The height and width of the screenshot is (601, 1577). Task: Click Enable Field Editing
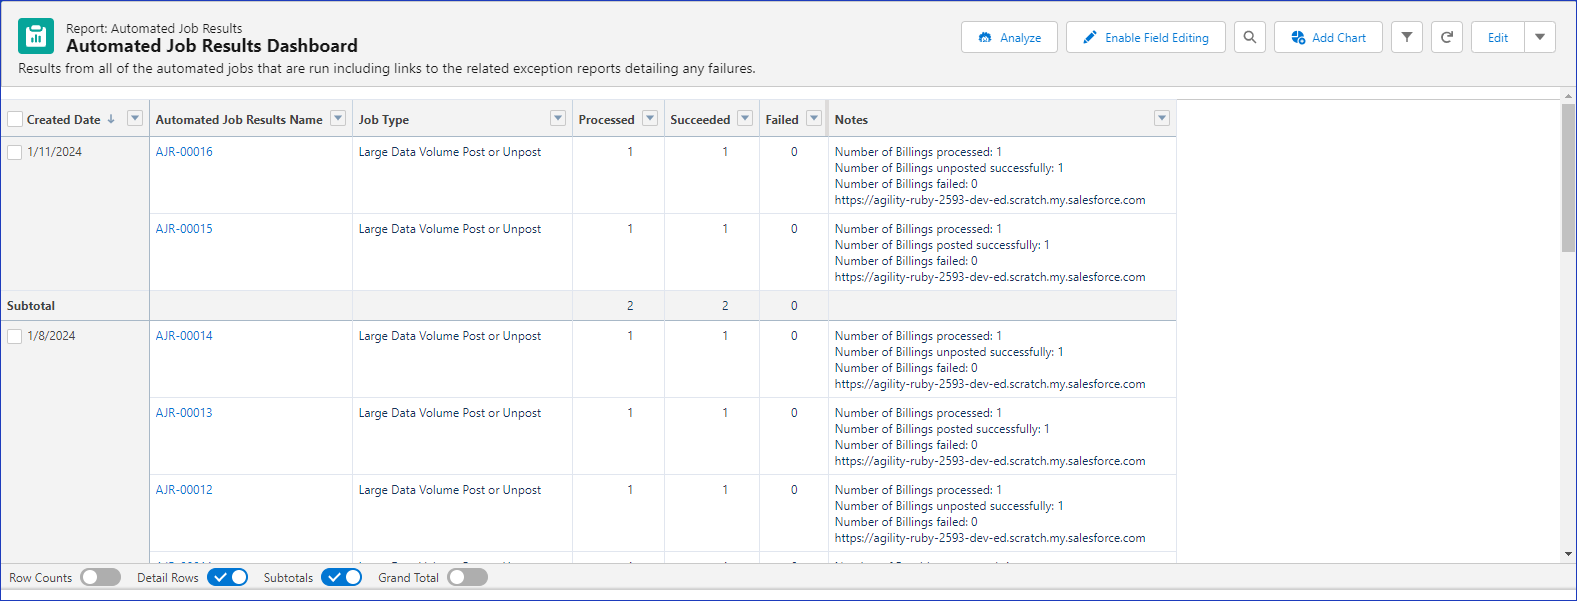pos(1145,37)
